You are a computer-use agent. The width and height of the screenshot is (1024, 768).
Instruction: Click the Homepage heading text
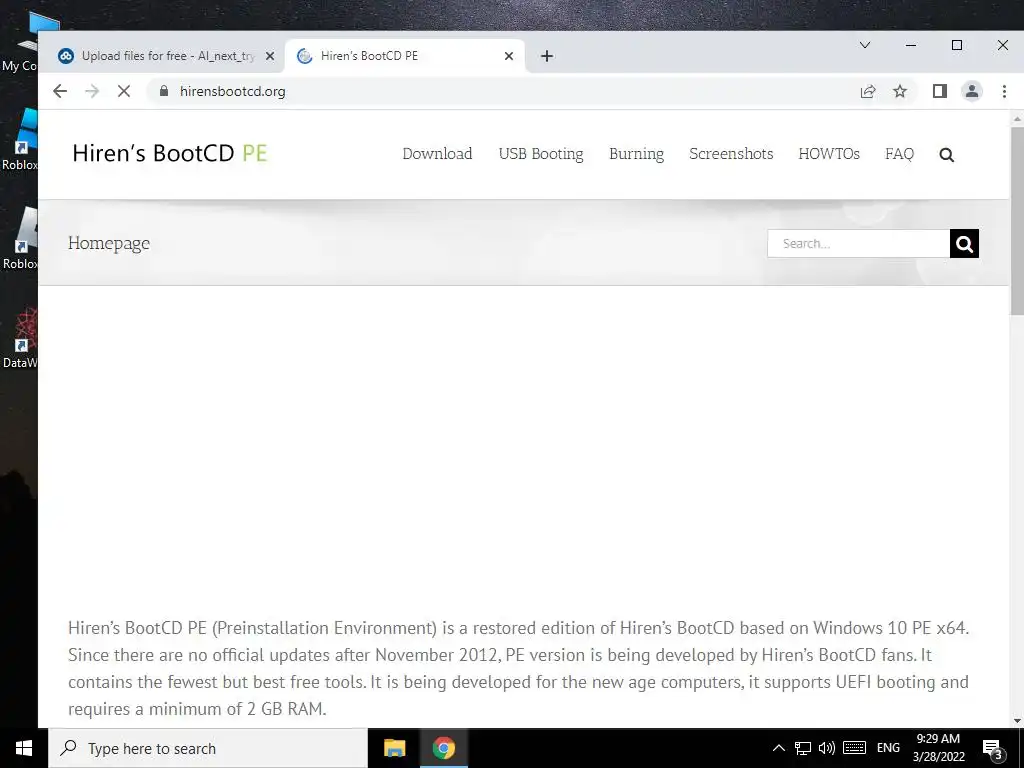click(x=109, y=243)
